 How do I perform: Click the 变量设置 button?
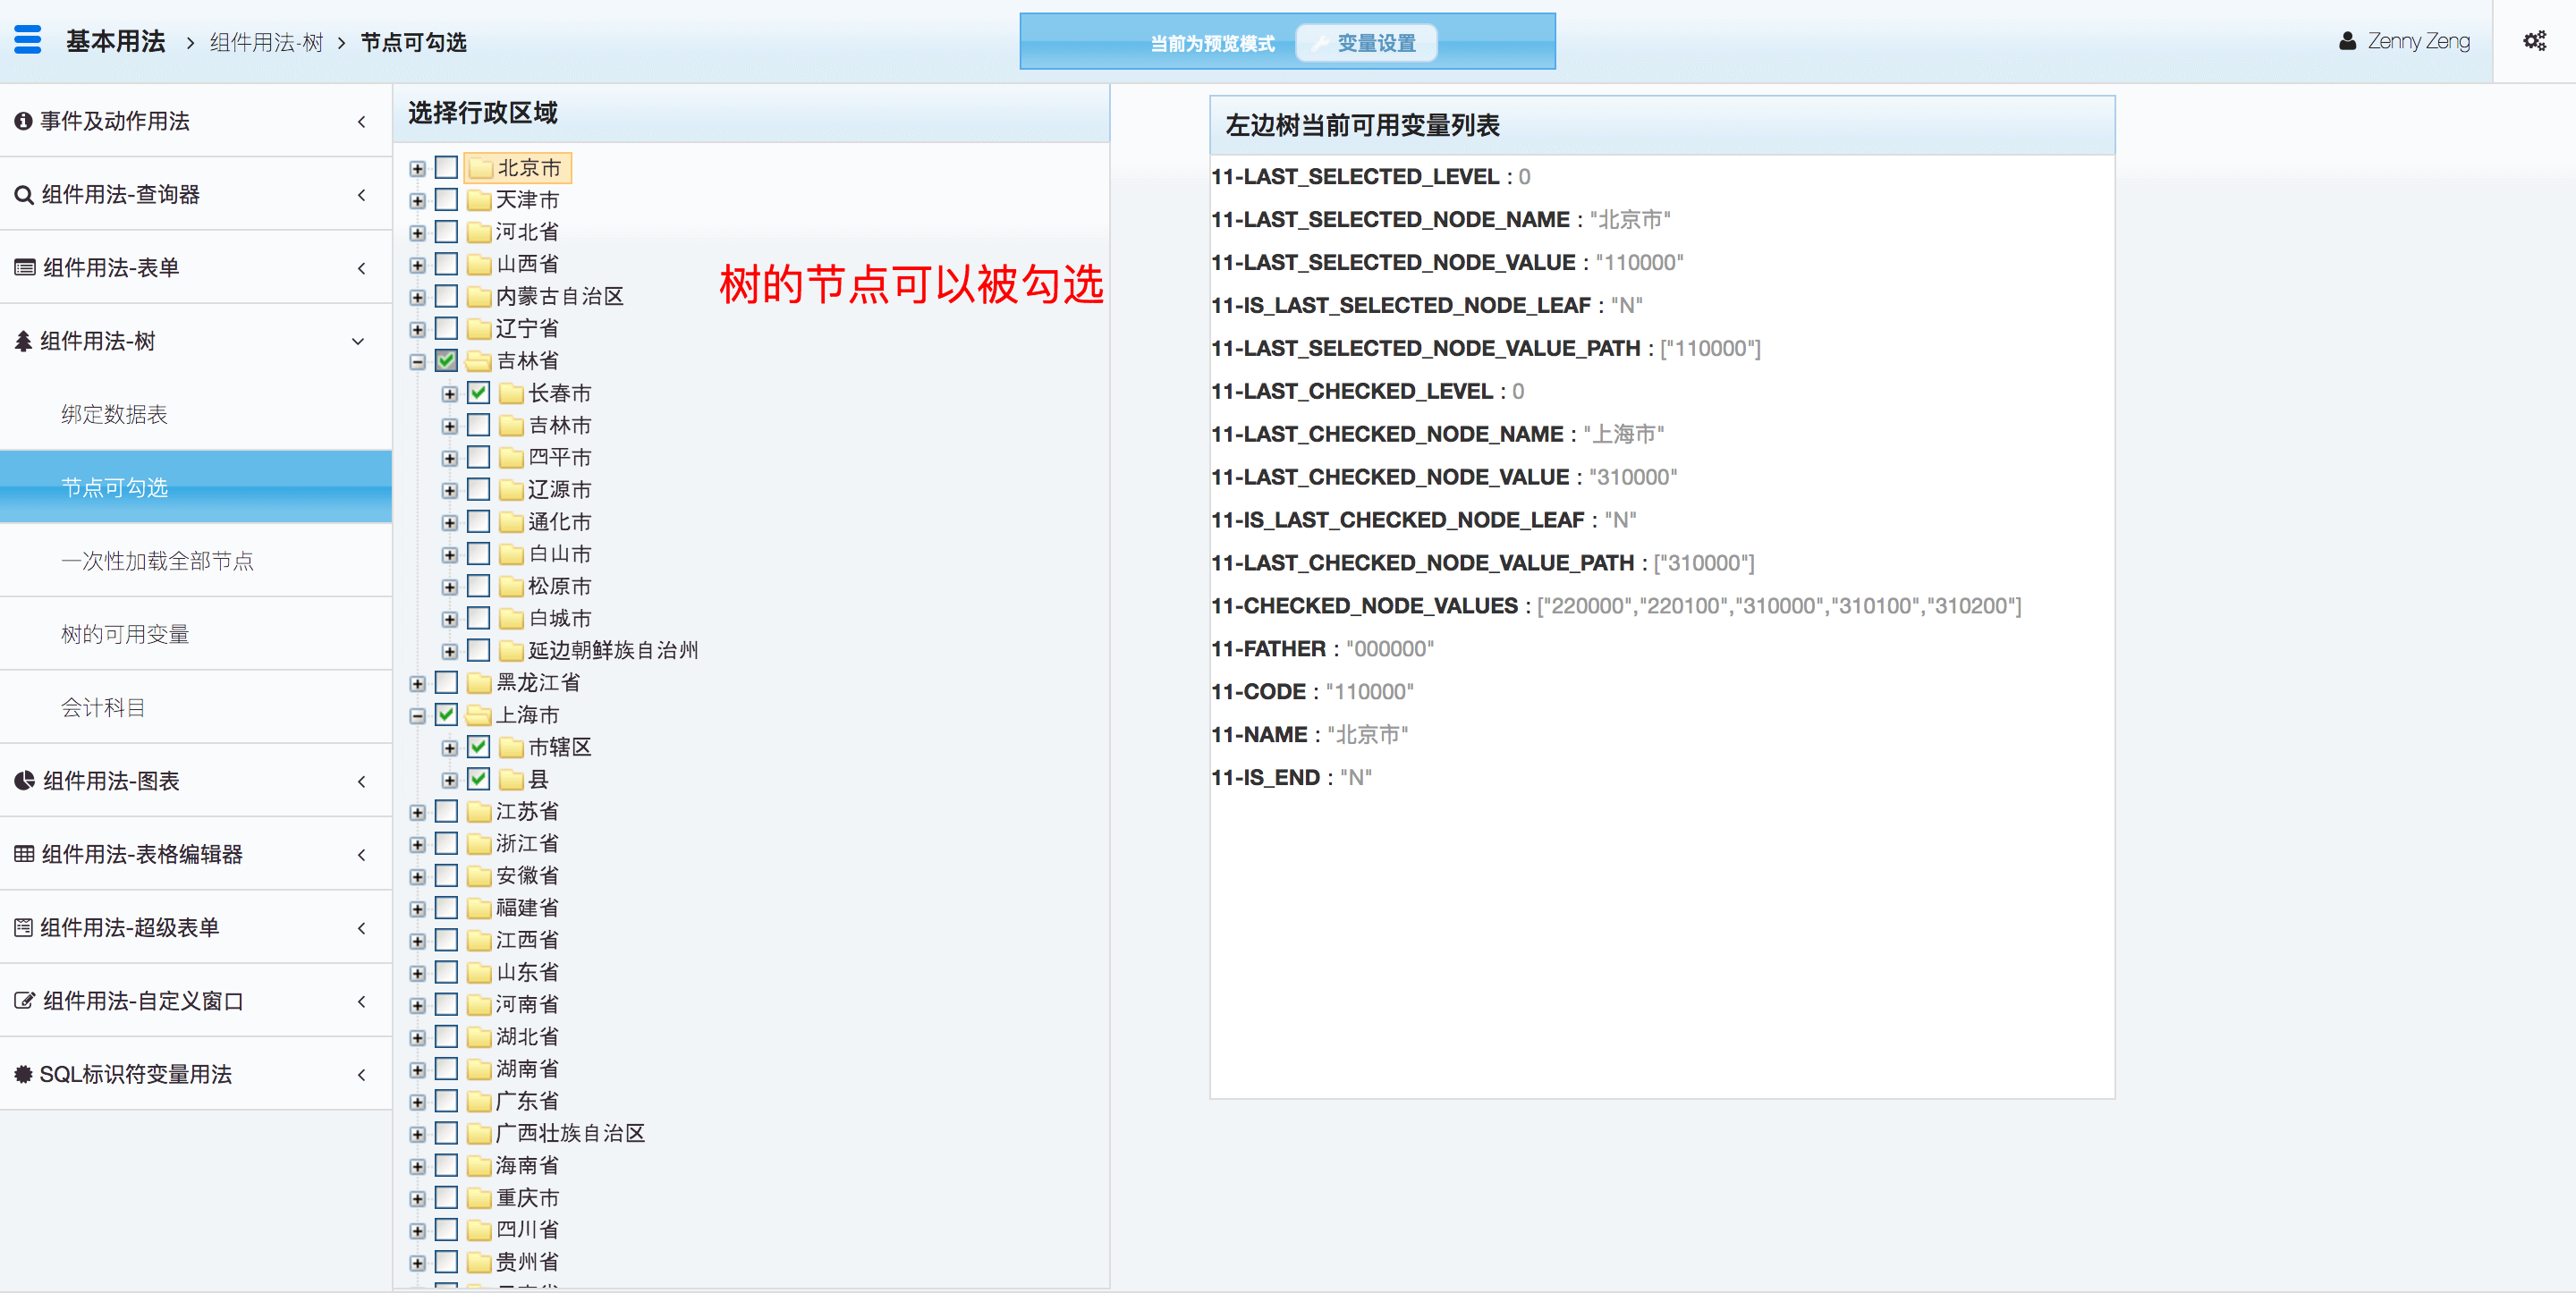click(x=1366, y=43)
